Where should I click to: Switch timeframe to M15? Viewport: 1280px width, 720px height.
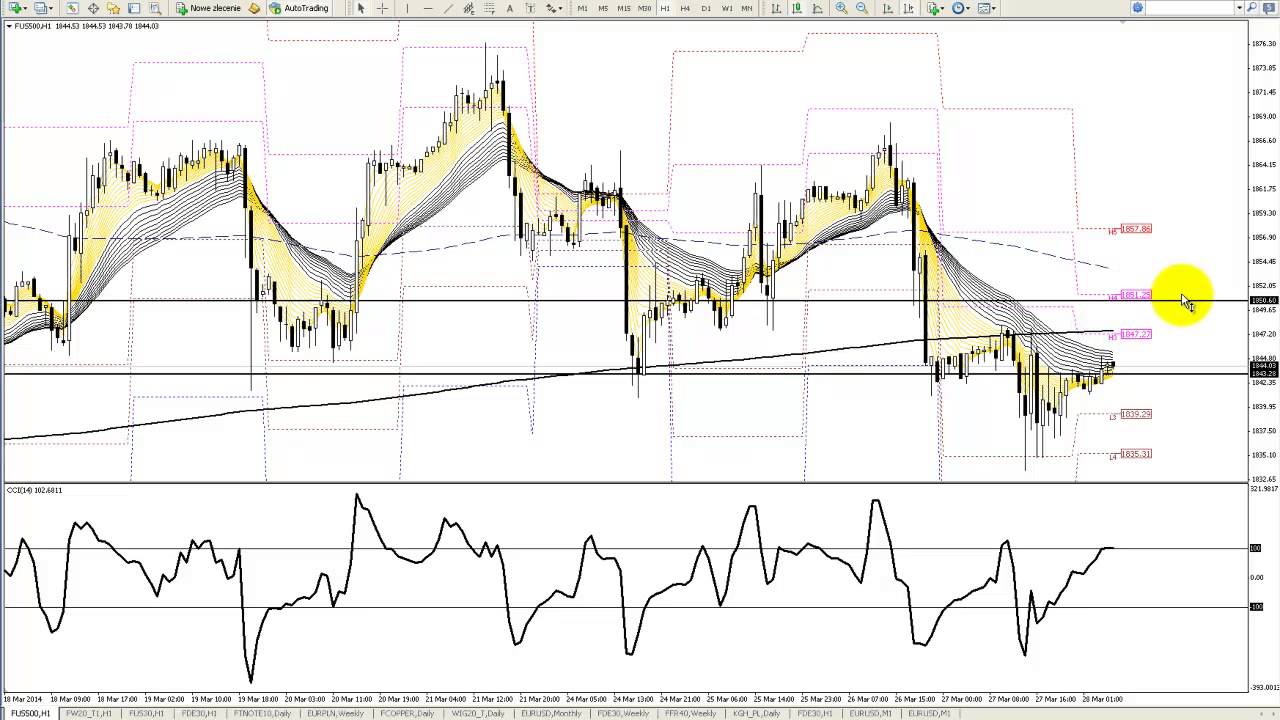624,8
